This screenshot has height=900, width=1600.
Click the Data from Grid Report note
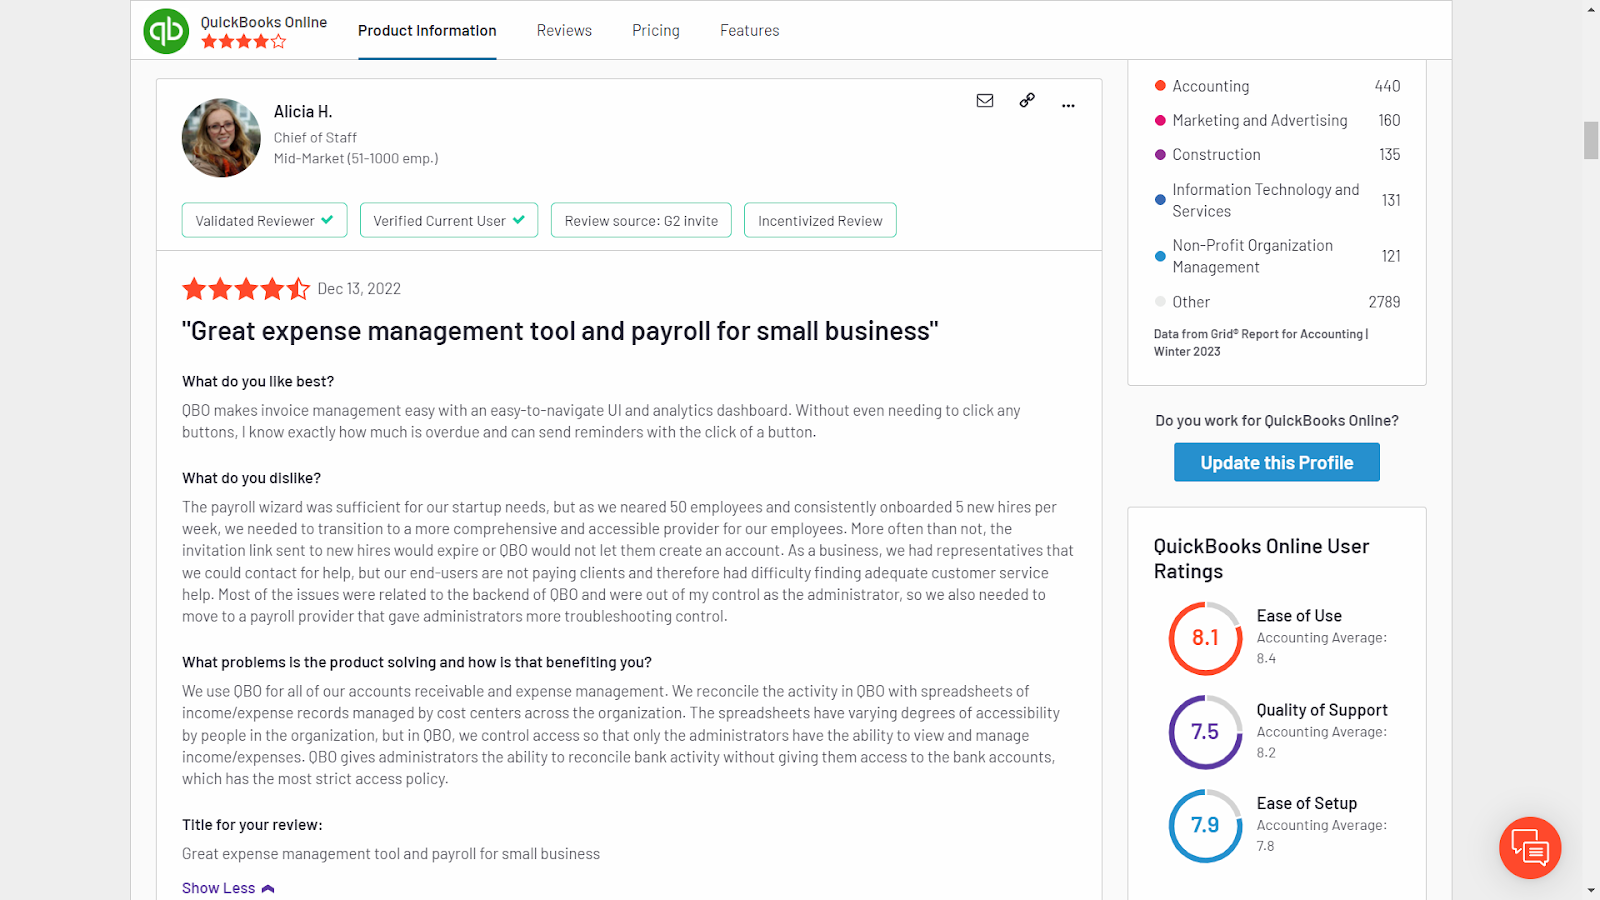tap(1261, 342)
